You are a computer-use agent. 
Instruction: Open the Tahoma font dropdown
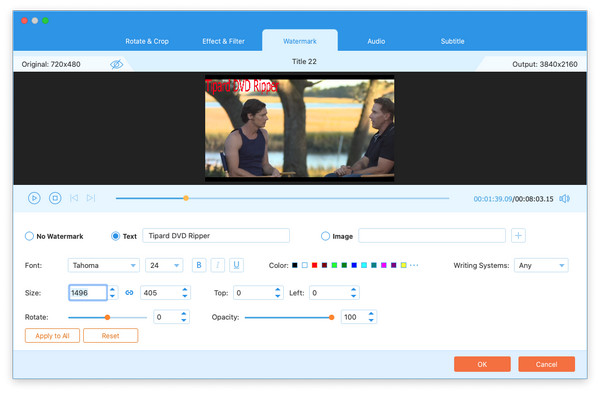pyautogui.click(x=104, y=265)
